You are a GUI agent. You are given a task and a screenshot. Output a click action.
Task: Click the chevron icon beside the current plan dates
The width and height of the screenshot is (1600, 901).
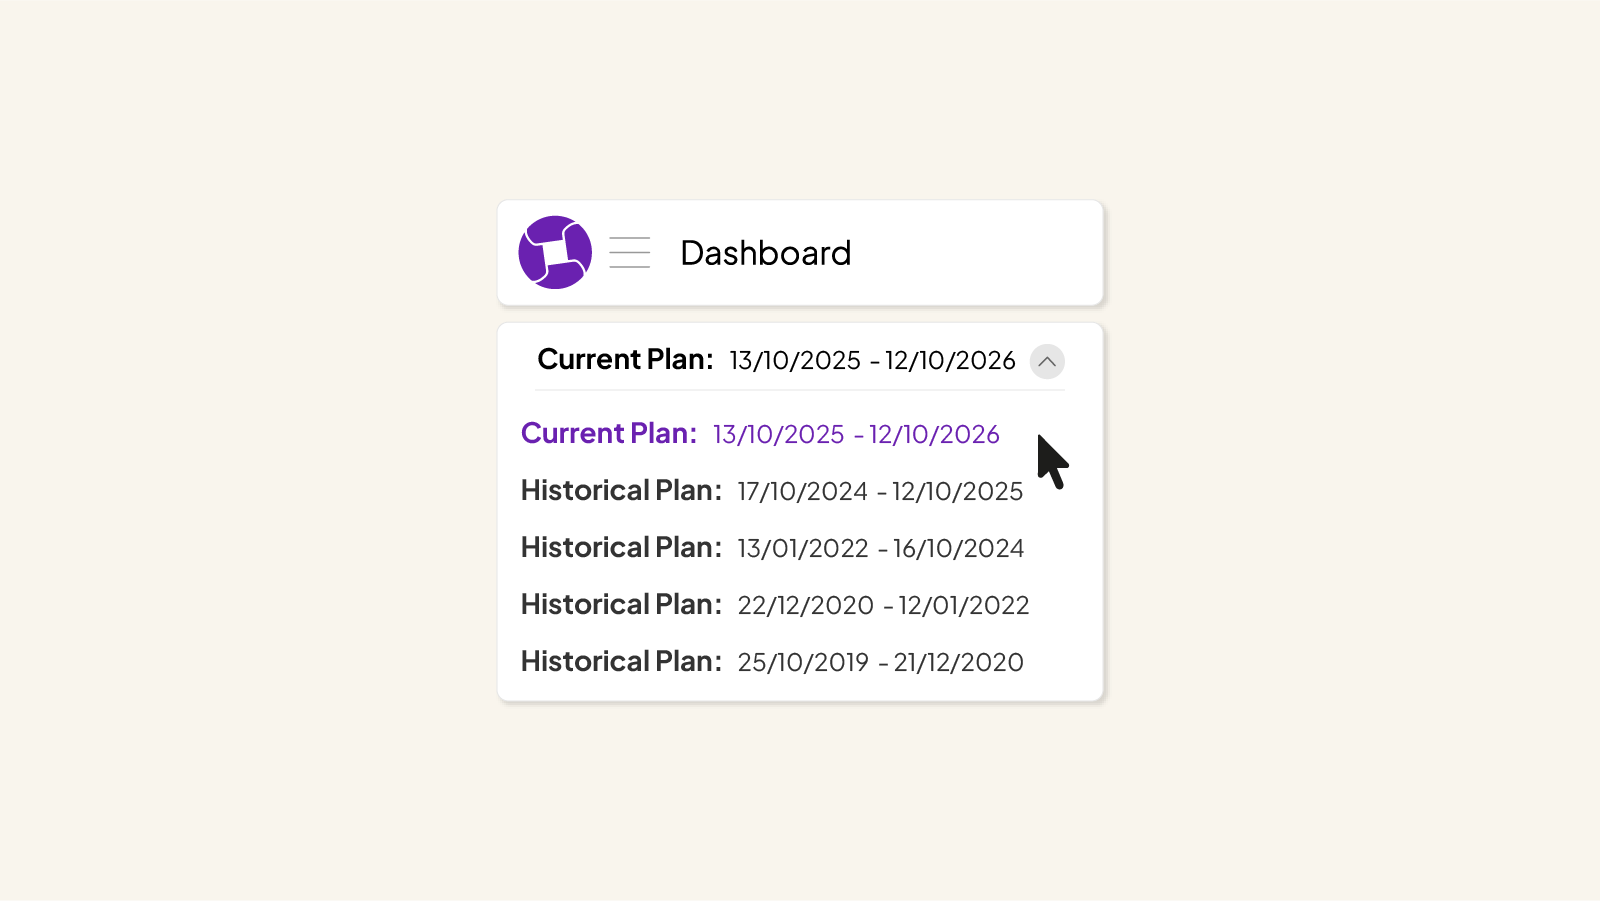[1047, 362]
